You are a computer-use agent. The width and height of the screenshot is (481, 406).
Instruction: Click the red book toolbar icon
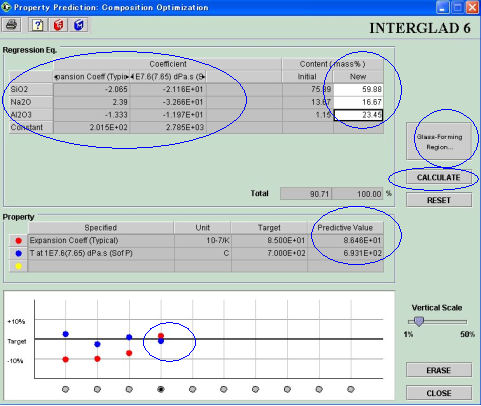tap(58, 25)
